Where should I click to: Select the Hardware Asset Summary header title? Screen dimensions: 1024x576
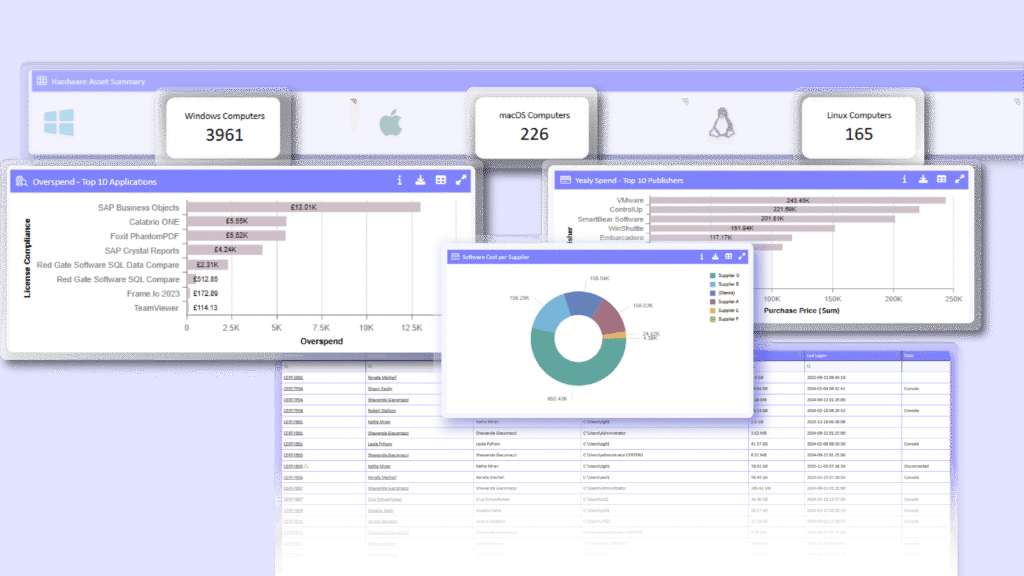tap(98, 82)
